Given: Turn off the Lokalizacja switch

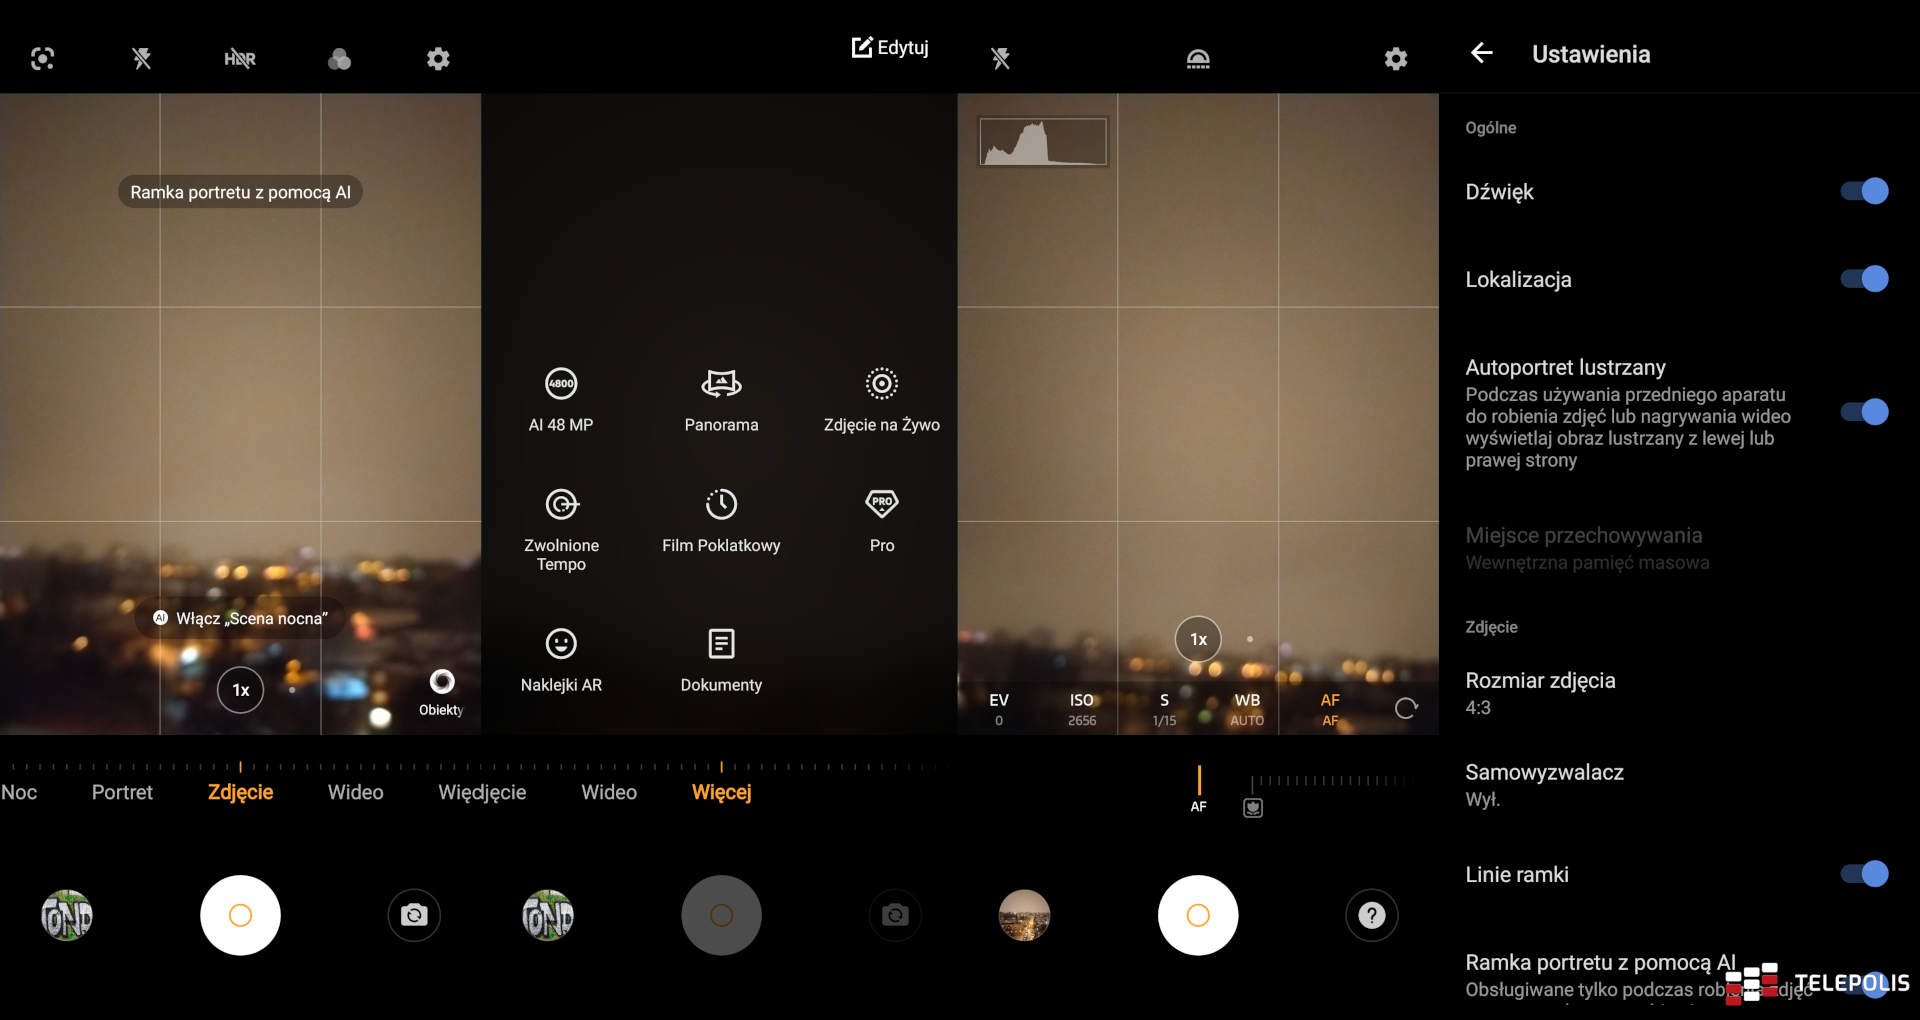Looking at the screenshot, I should 1864,279.
